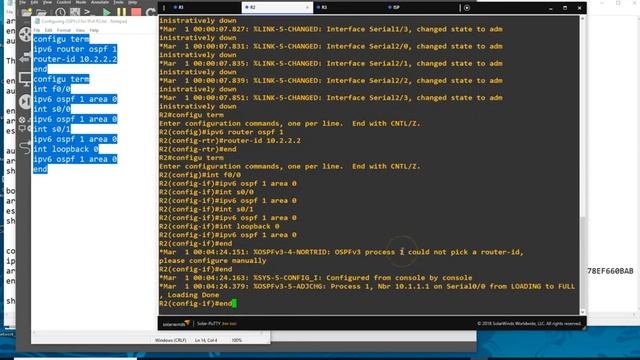Click the open project folder icon in GNS3
This screenshot has height=360, width=640.
41,12
